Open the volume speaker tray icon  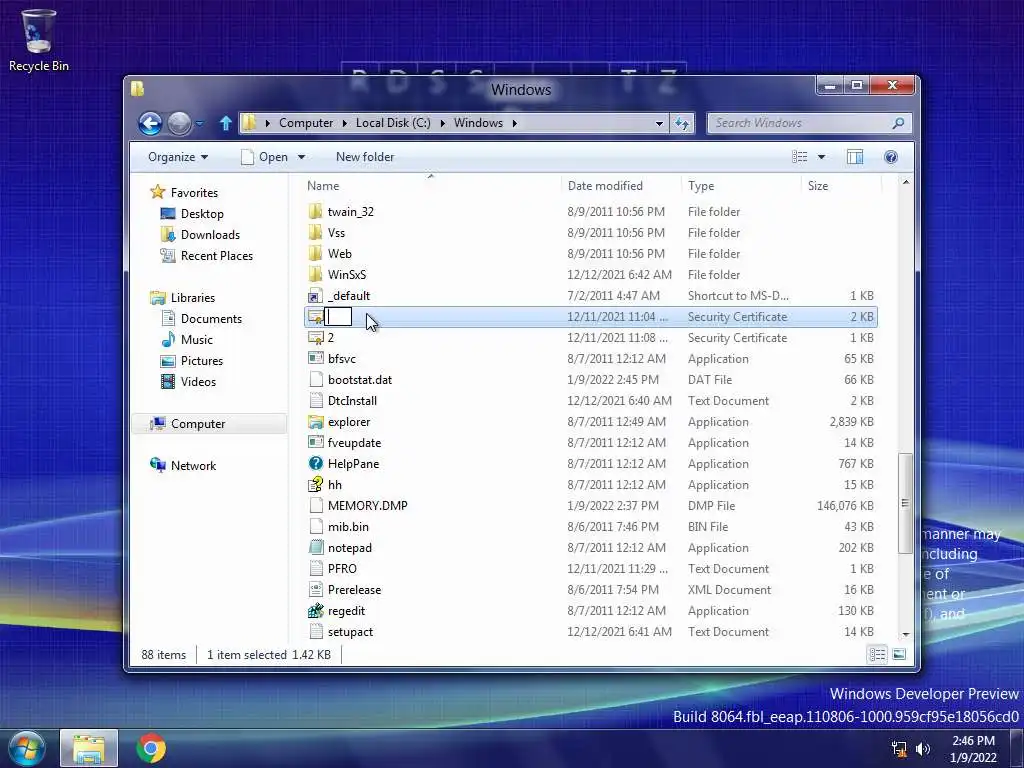click(923, 749)
